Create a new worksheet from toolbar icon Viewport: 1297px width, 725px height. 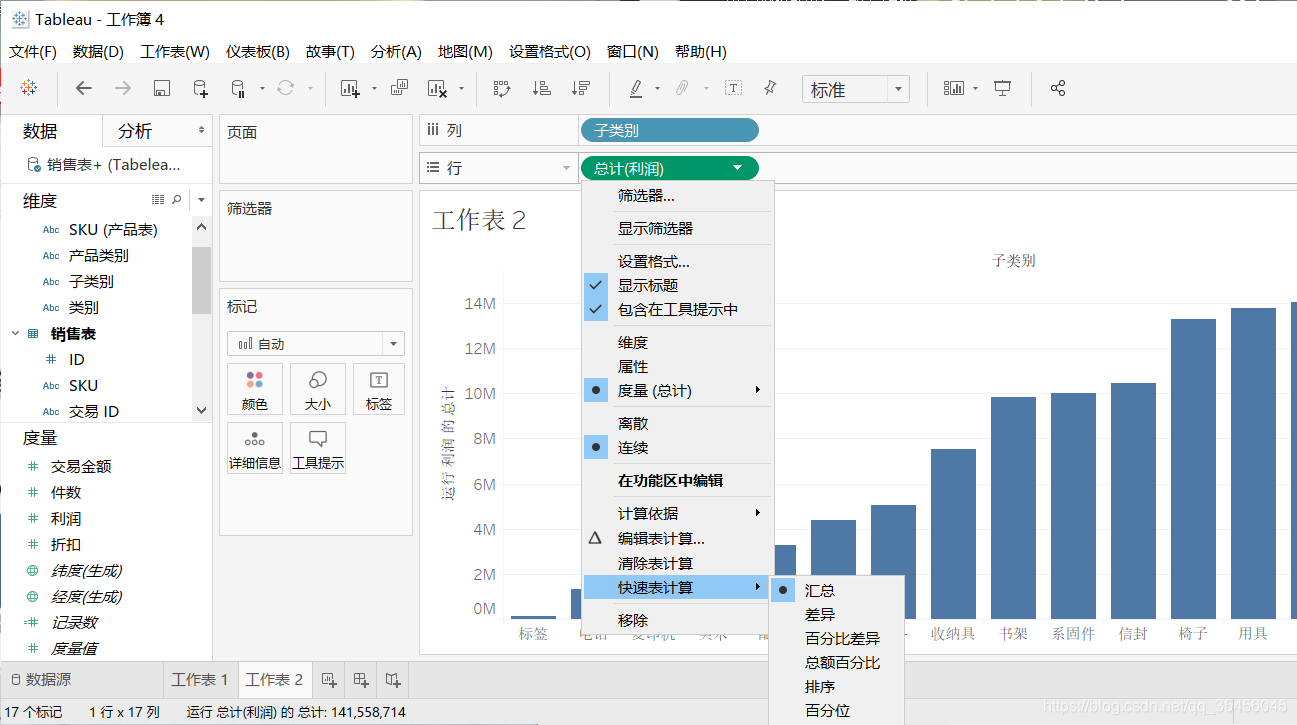[x=350, y=88]
